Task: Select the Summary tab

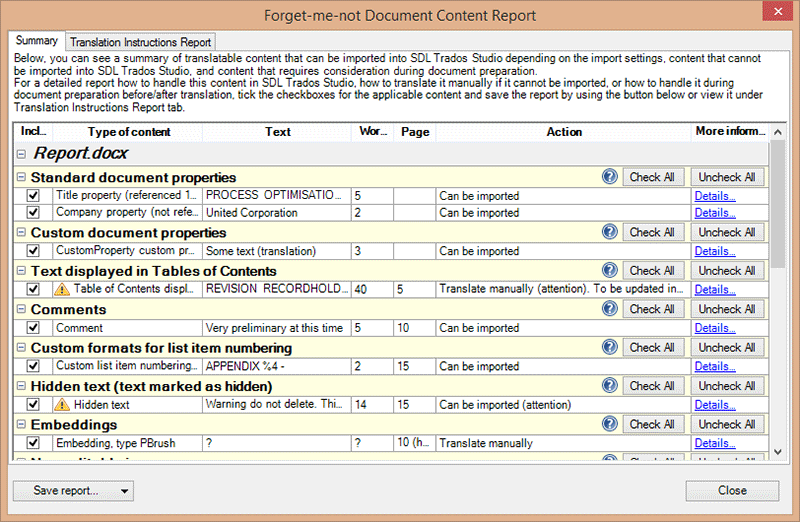Action: [37, 40]
